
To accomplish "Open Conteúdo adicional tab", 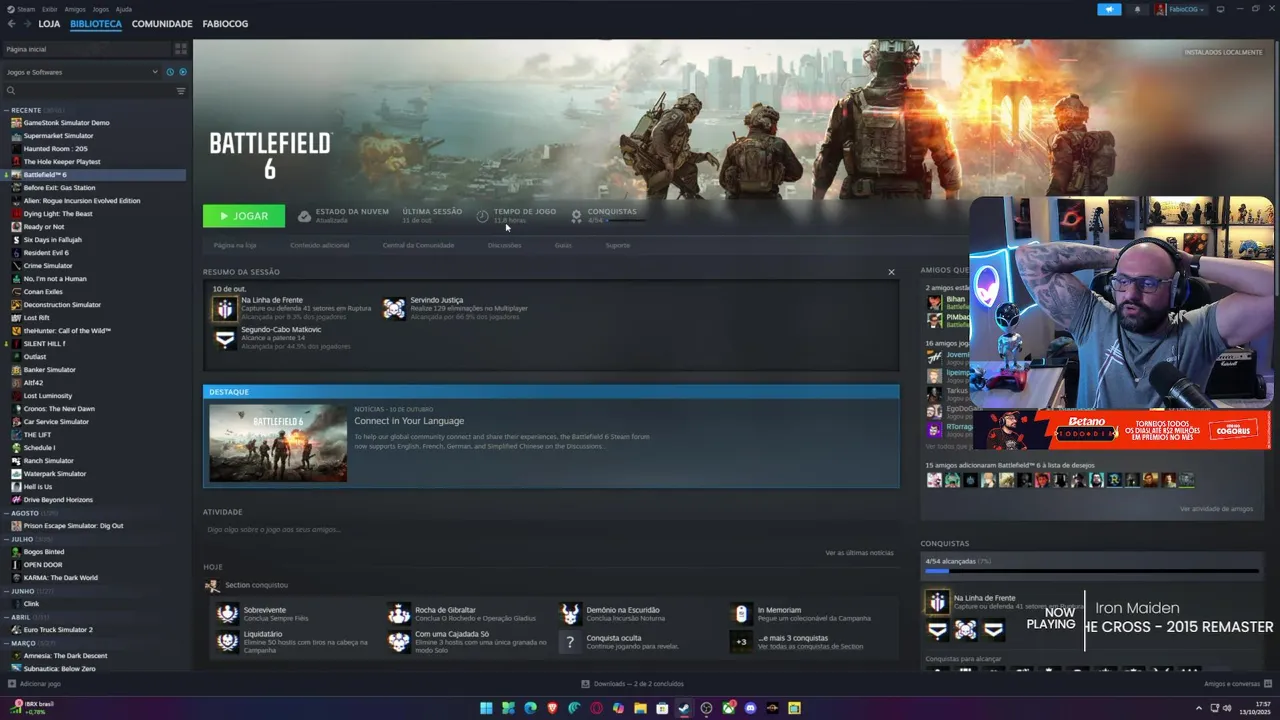I will coord(320,245).
